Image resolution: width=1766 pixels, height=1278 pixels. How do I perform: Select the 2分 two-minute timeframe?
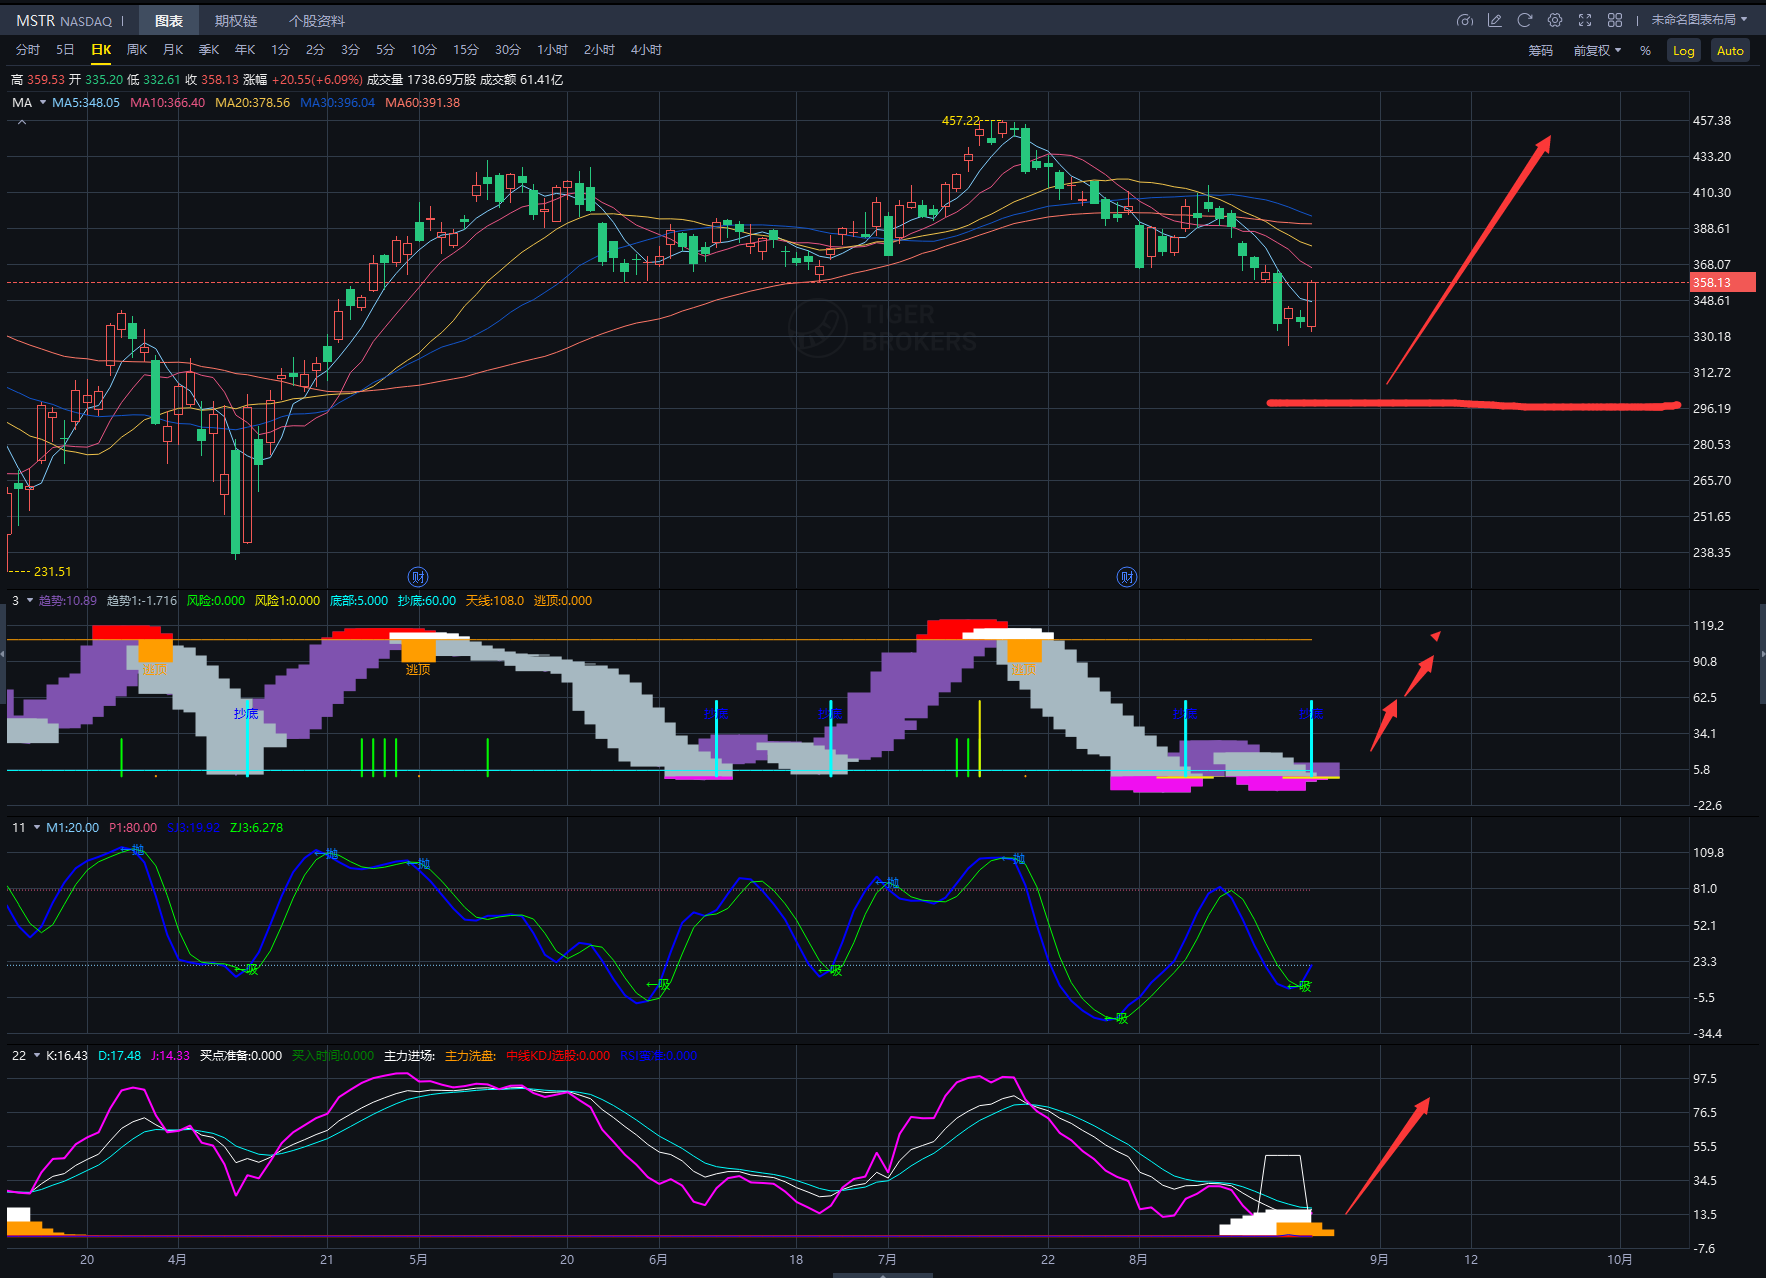pos(315,50)
